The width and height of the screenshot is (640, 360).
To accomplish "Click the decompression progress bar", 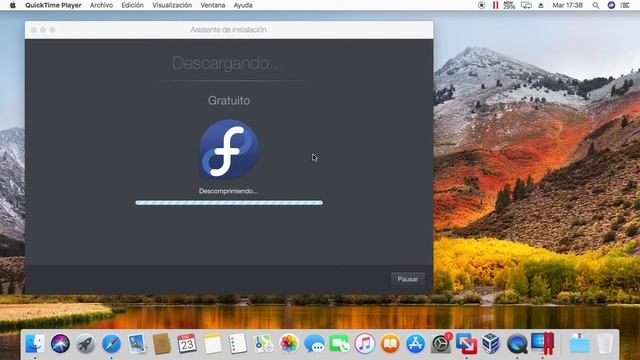I will tap(229, 202).
